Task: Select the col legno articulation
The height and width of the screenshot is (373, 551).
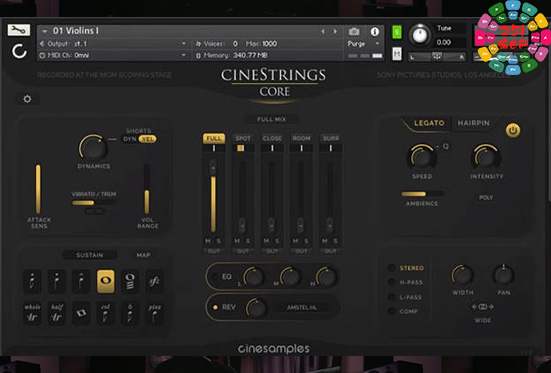Action: coord(105,313)
